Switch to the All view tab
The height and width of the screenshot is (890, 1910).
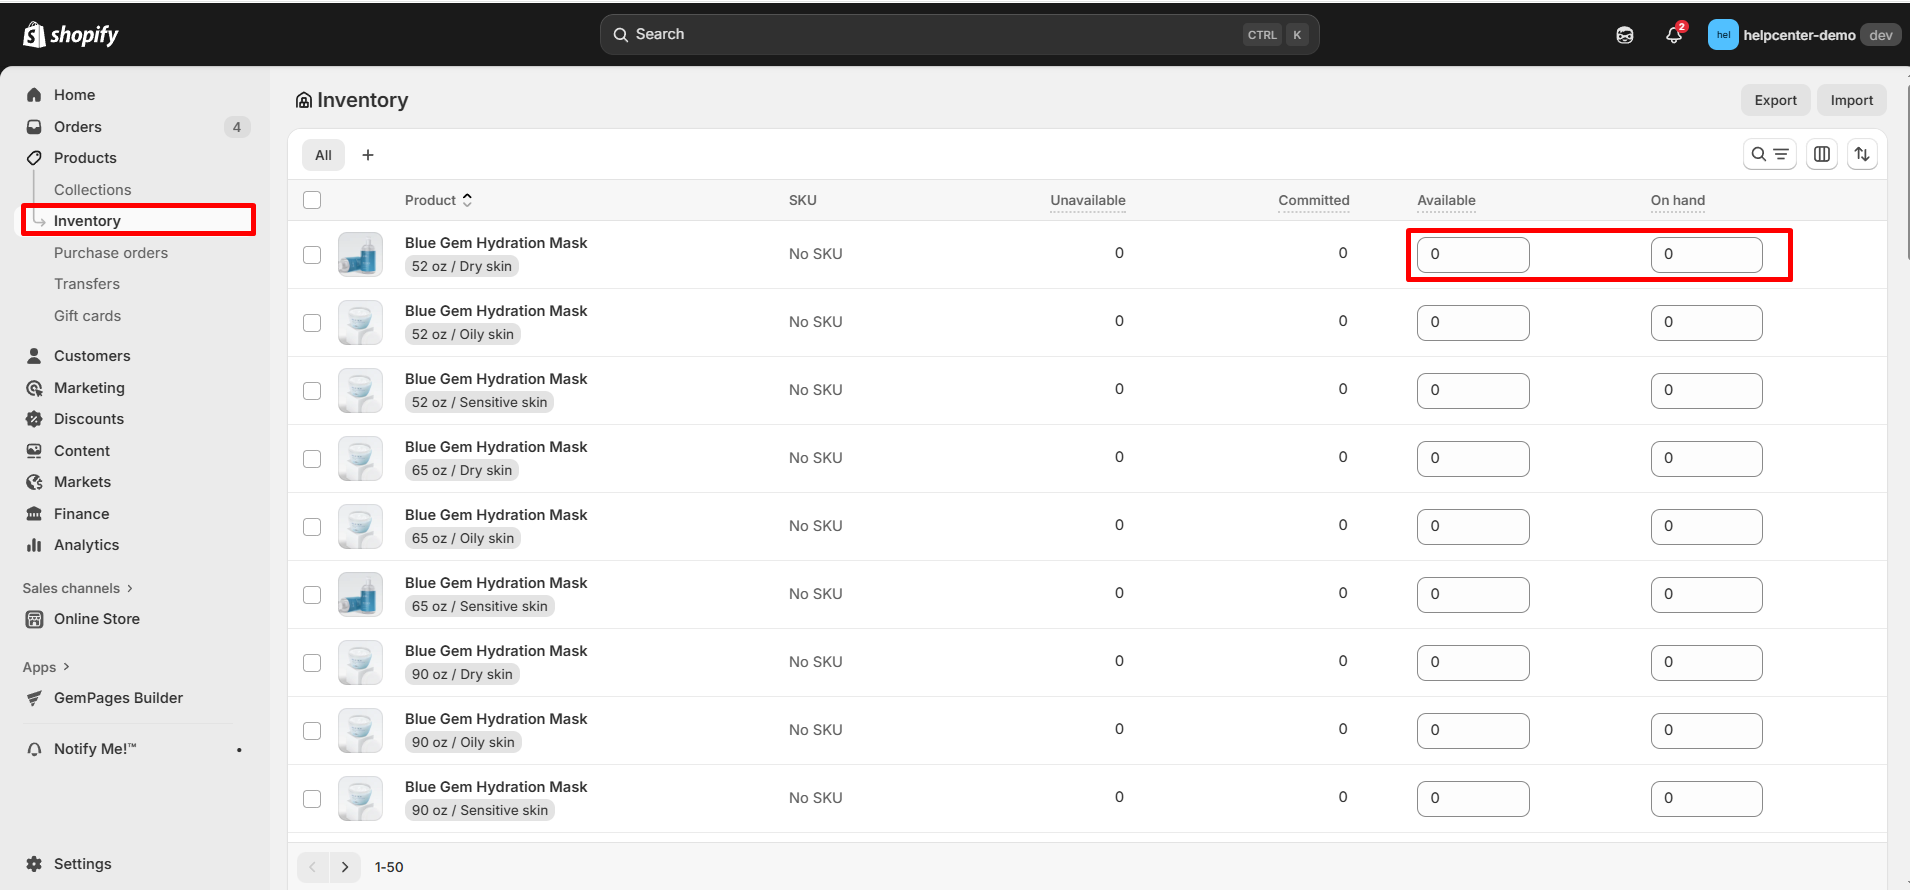[x=323, y=155]
